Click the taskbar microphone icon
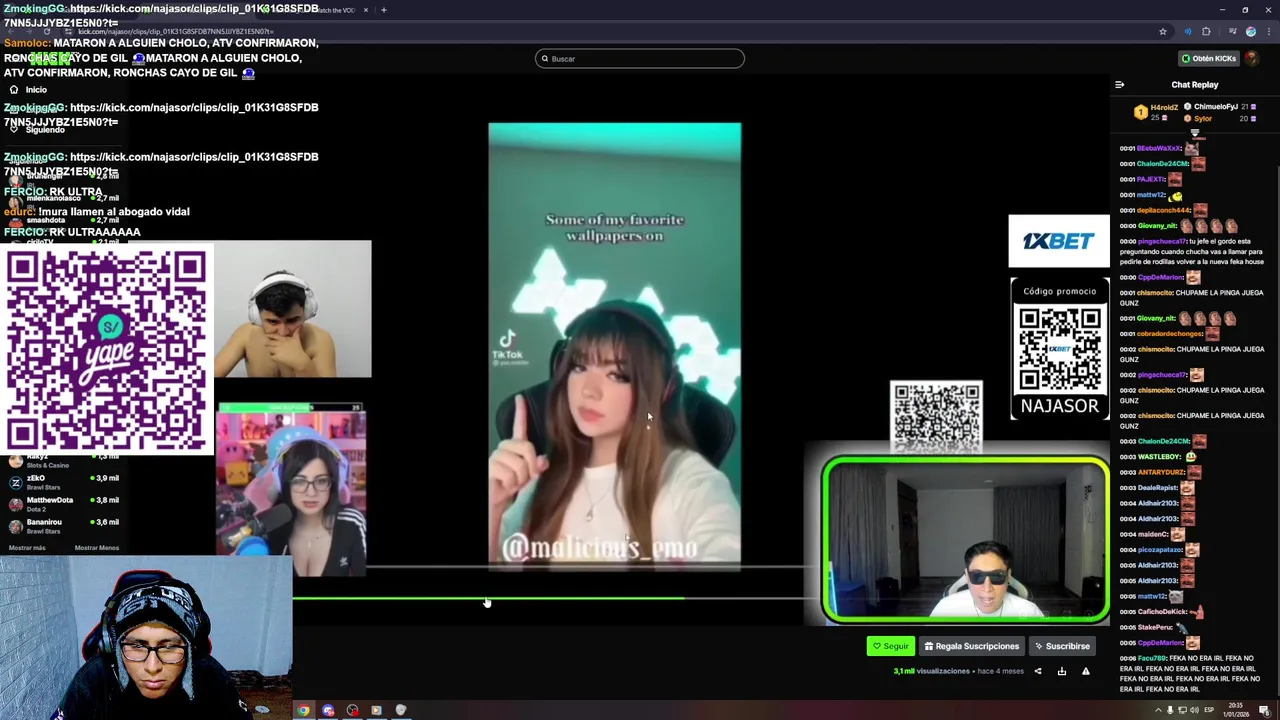This screenshot has height=720, width=1280. coord(1170,710)
